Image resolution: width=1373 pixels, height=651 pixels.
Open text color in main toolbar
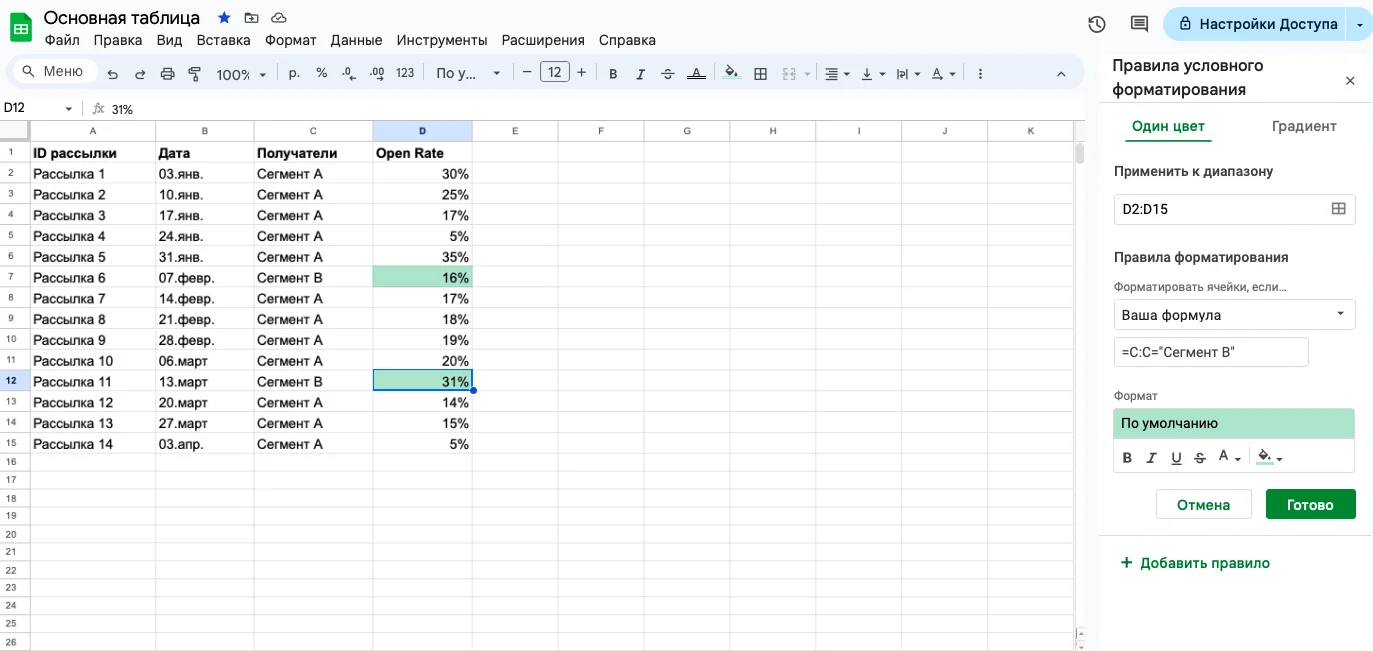pyautogui.click(x=696, y=73)
